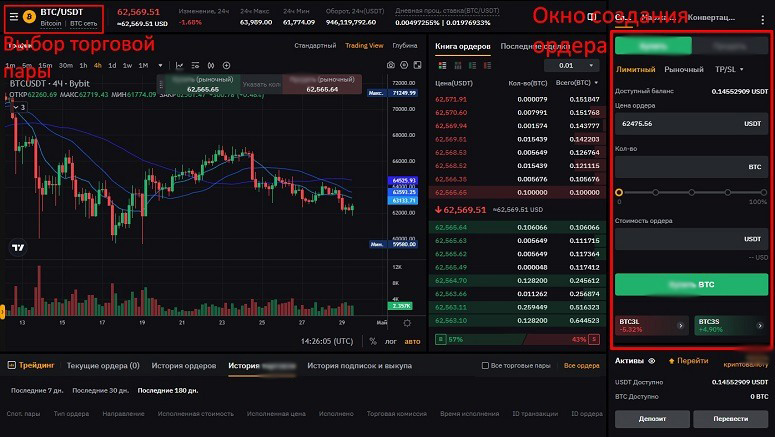Click the order quantity percentage slider

[681, 191]
